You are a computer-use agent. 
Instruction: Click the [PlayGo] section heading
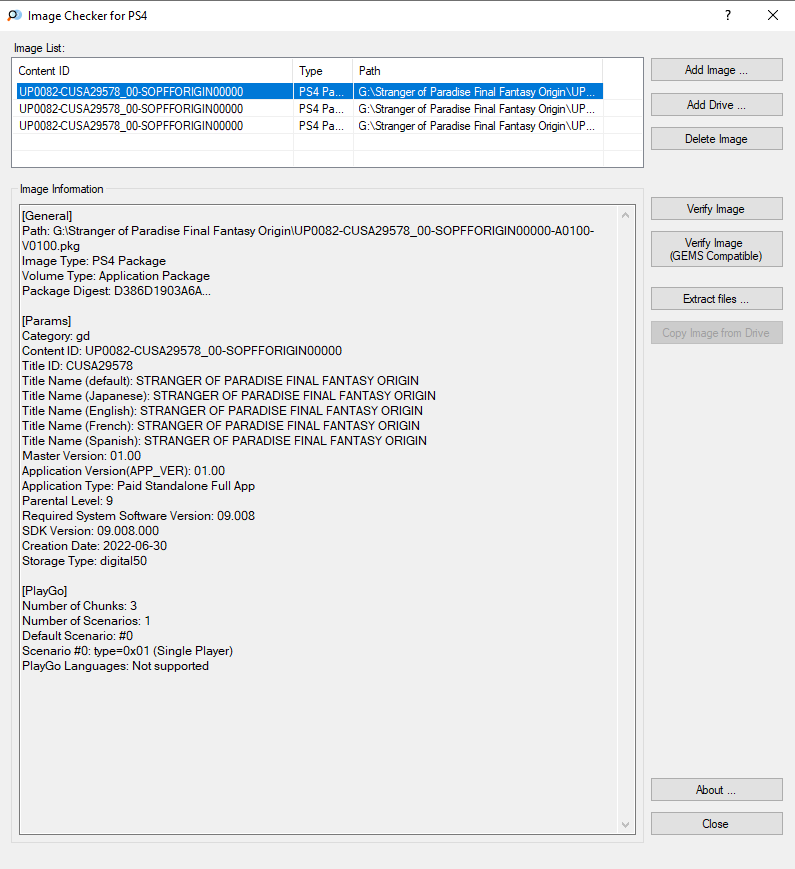44,590
